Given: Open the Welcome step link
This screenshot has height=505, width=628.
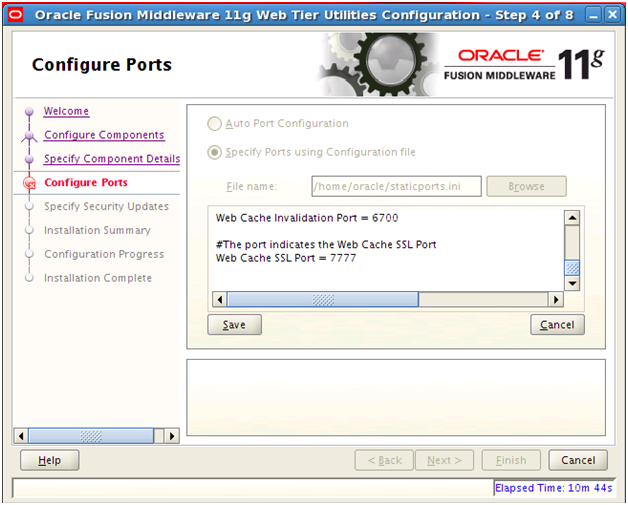Looking at the screenshot, I should click(66, 111).
